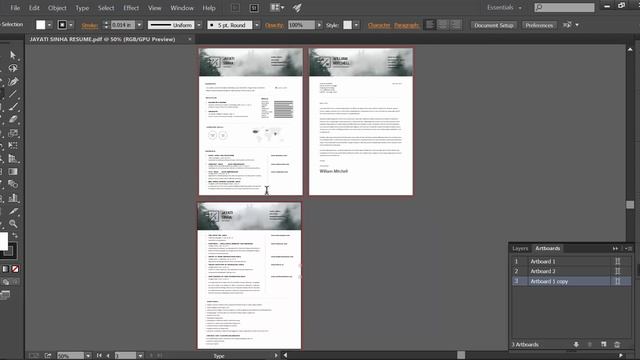The width and height of the screenshot is (640, 360).
Task: Align paragraph text left
Action: [430, 25]
